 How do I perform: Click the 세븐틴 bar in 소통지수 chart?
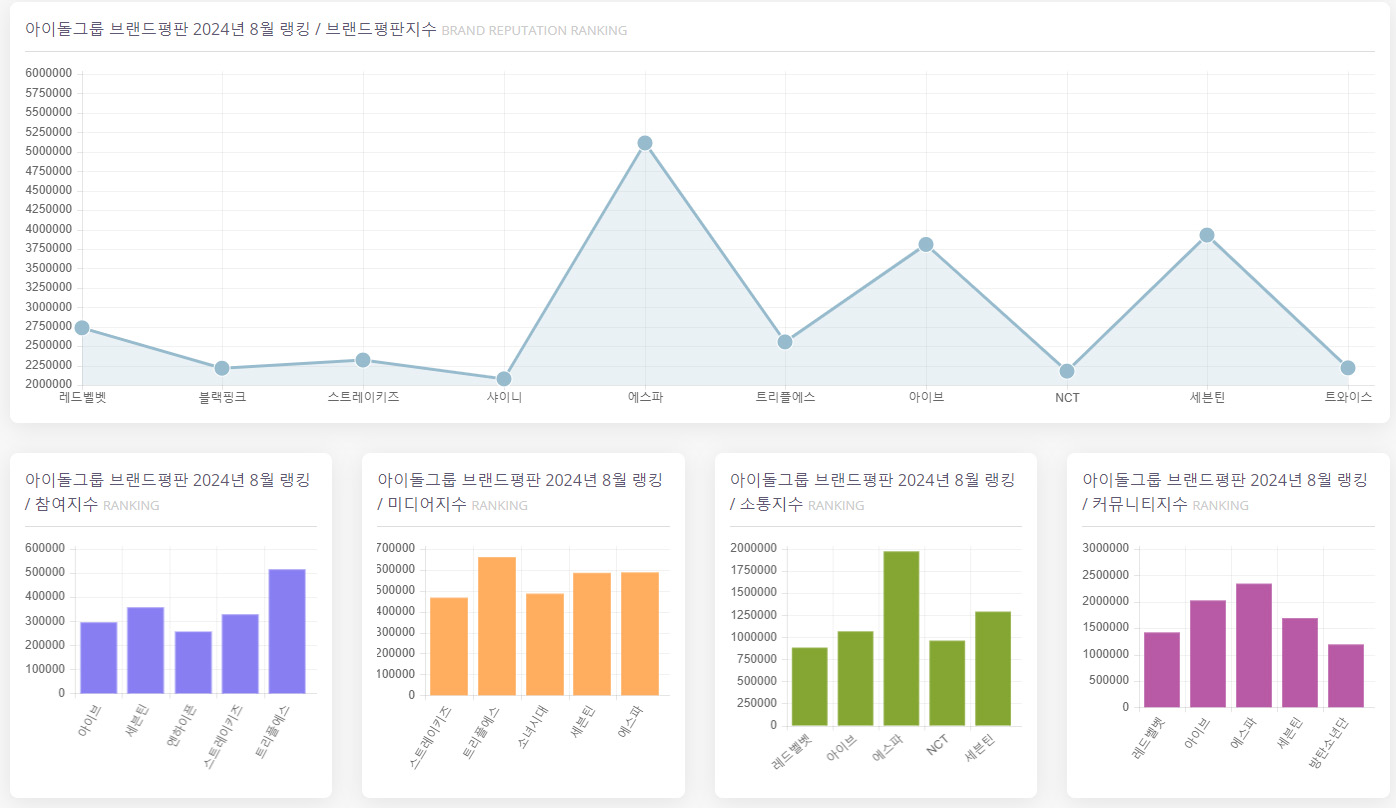tap(993, 669)
